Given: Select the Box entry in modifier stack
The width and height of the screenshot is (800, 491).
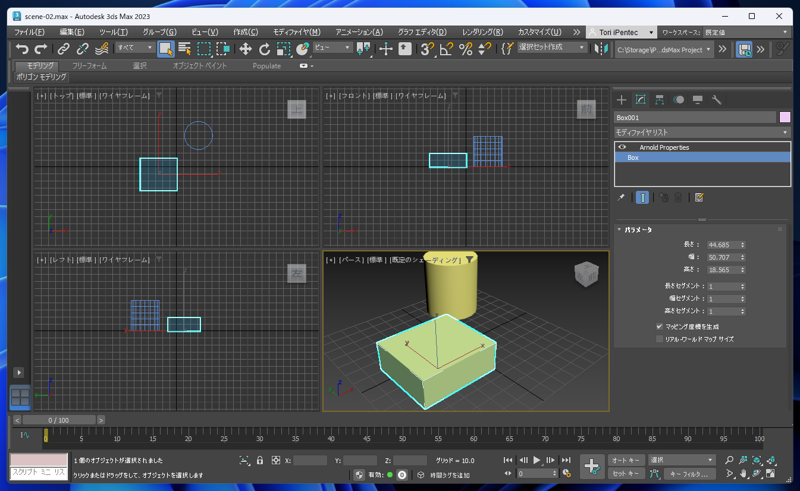Looking at the screenshot, I should (x=702, y=158).
